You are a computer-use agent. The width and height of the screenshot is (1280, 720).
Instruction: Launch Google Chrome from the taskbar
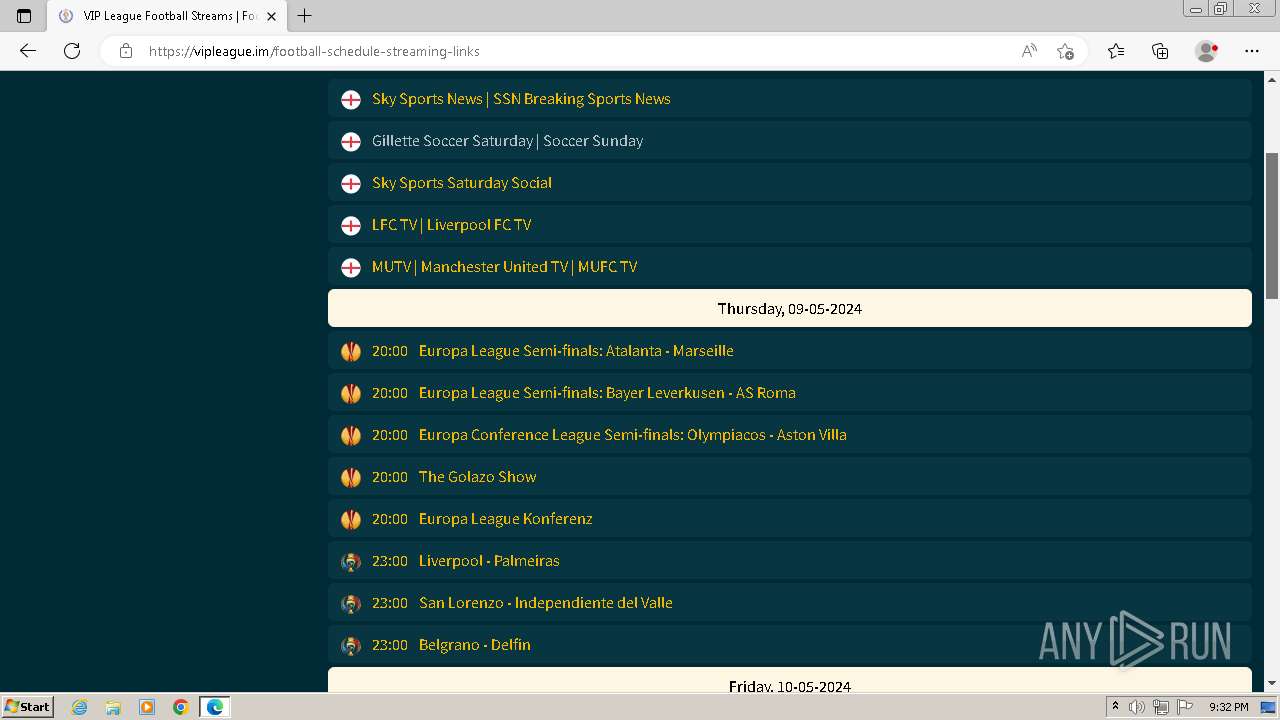tap(181, 707)
